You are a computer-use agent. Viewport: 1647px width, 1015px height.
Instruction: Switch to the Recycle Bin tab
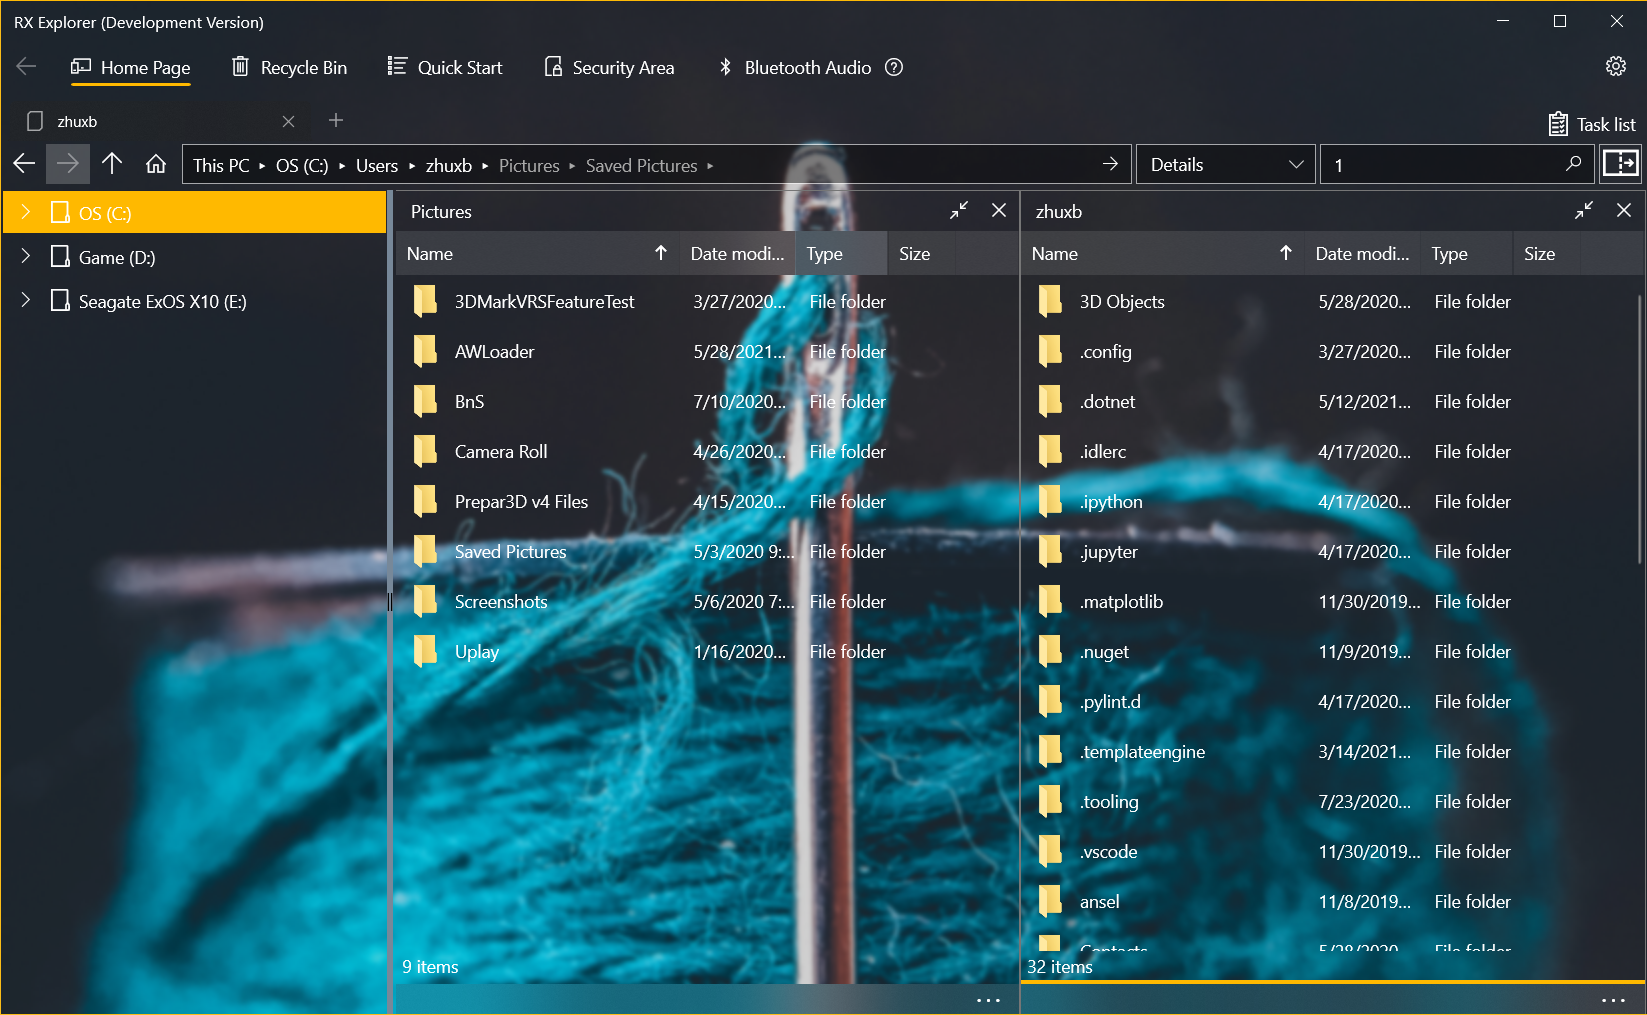(x=290, y=68)
